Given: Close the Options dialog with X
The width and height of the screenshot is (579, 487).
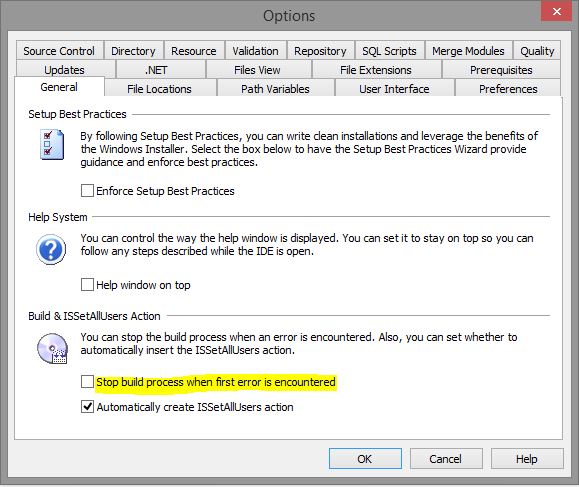Looking at the screenshot, I should 556,11.
